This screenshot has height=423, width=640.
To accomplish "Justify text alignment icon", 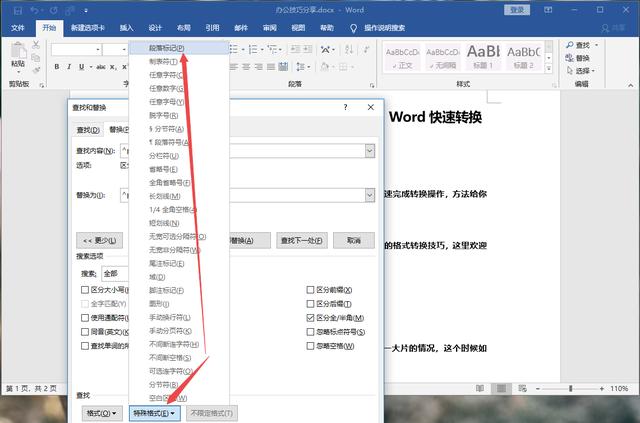I will point(271,67).
